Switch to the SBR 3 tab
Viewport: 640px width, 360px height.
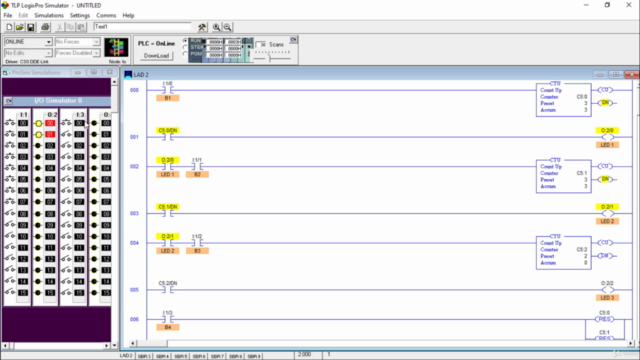point(144,356)
